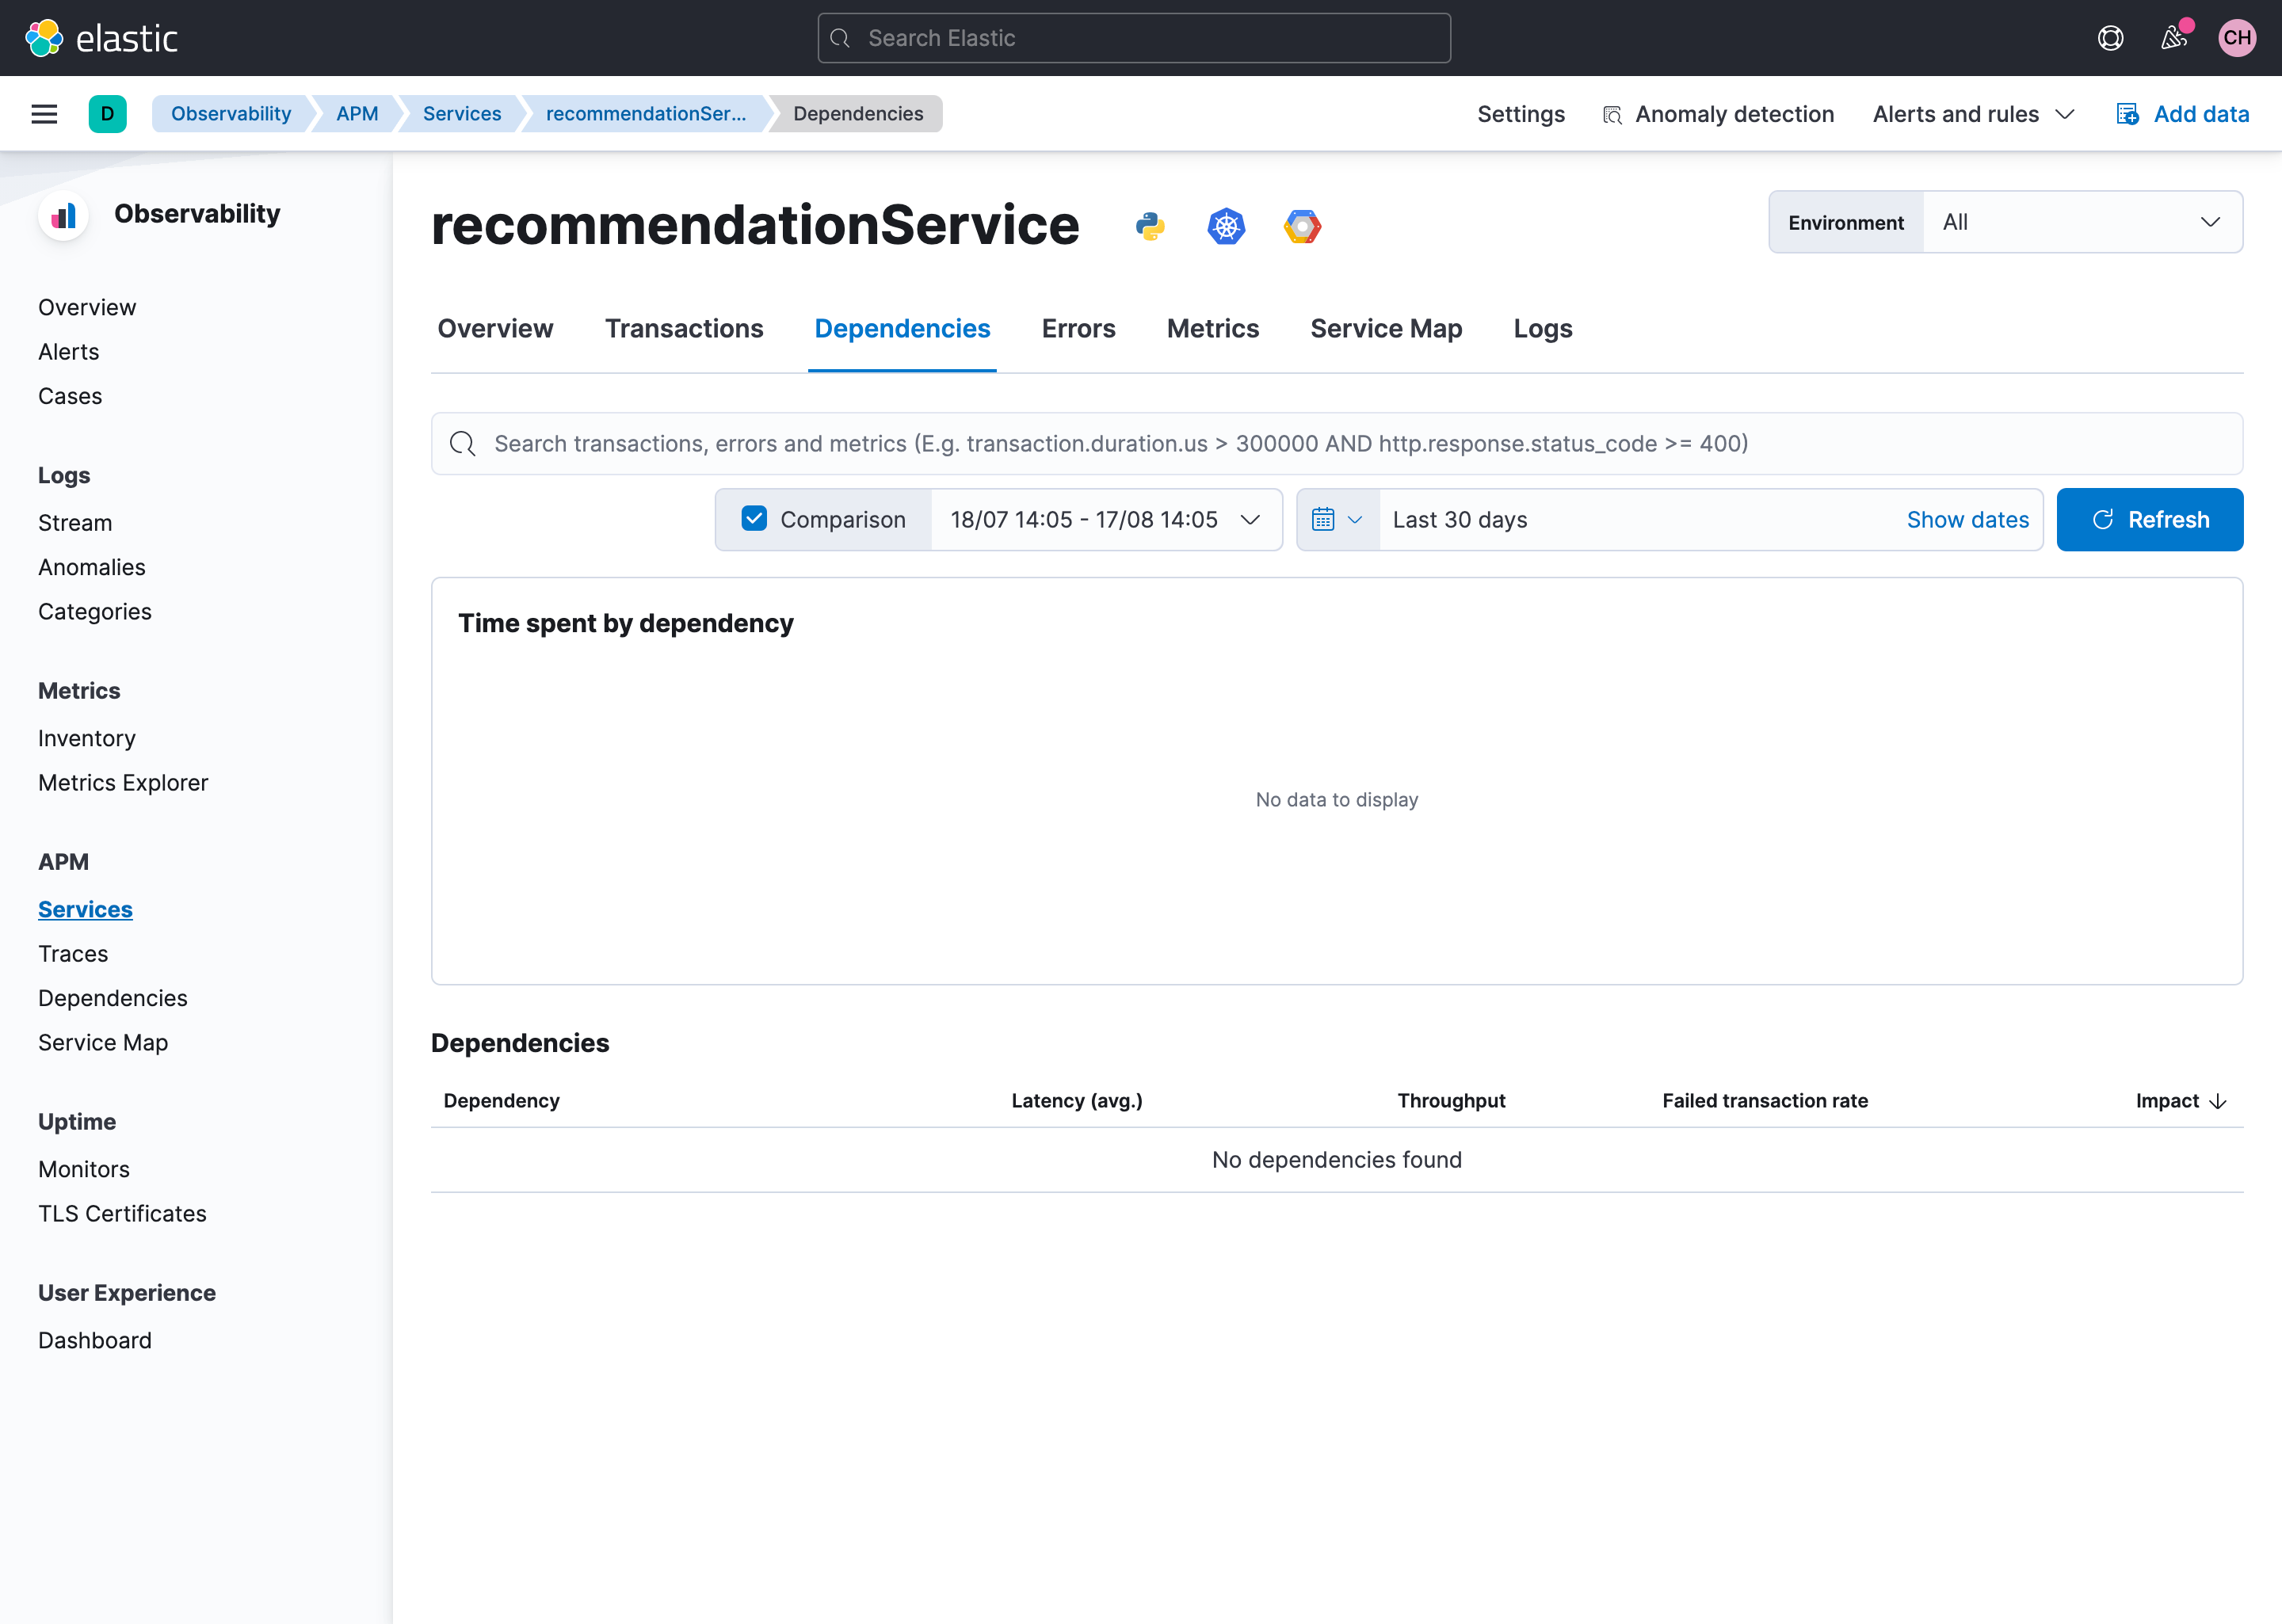Click the Kubernetes container icon
Image resolution: width=2282 pixels, height=1624 pixels.
pyautogui.click(x=1226, y=226)
